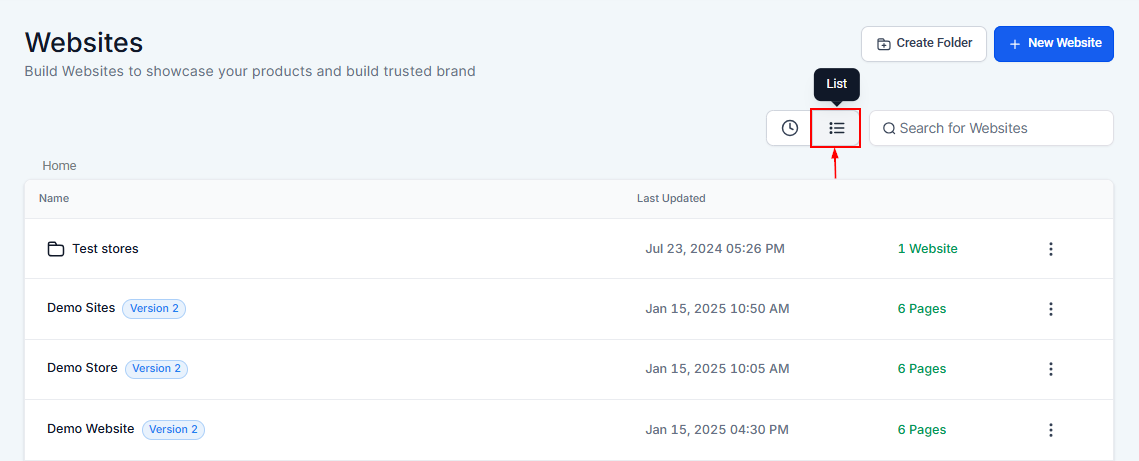Image resolution: width=1139 pixels, height=461 pixels.
Task: Click the Test stores folder icon
Action: 56,249
